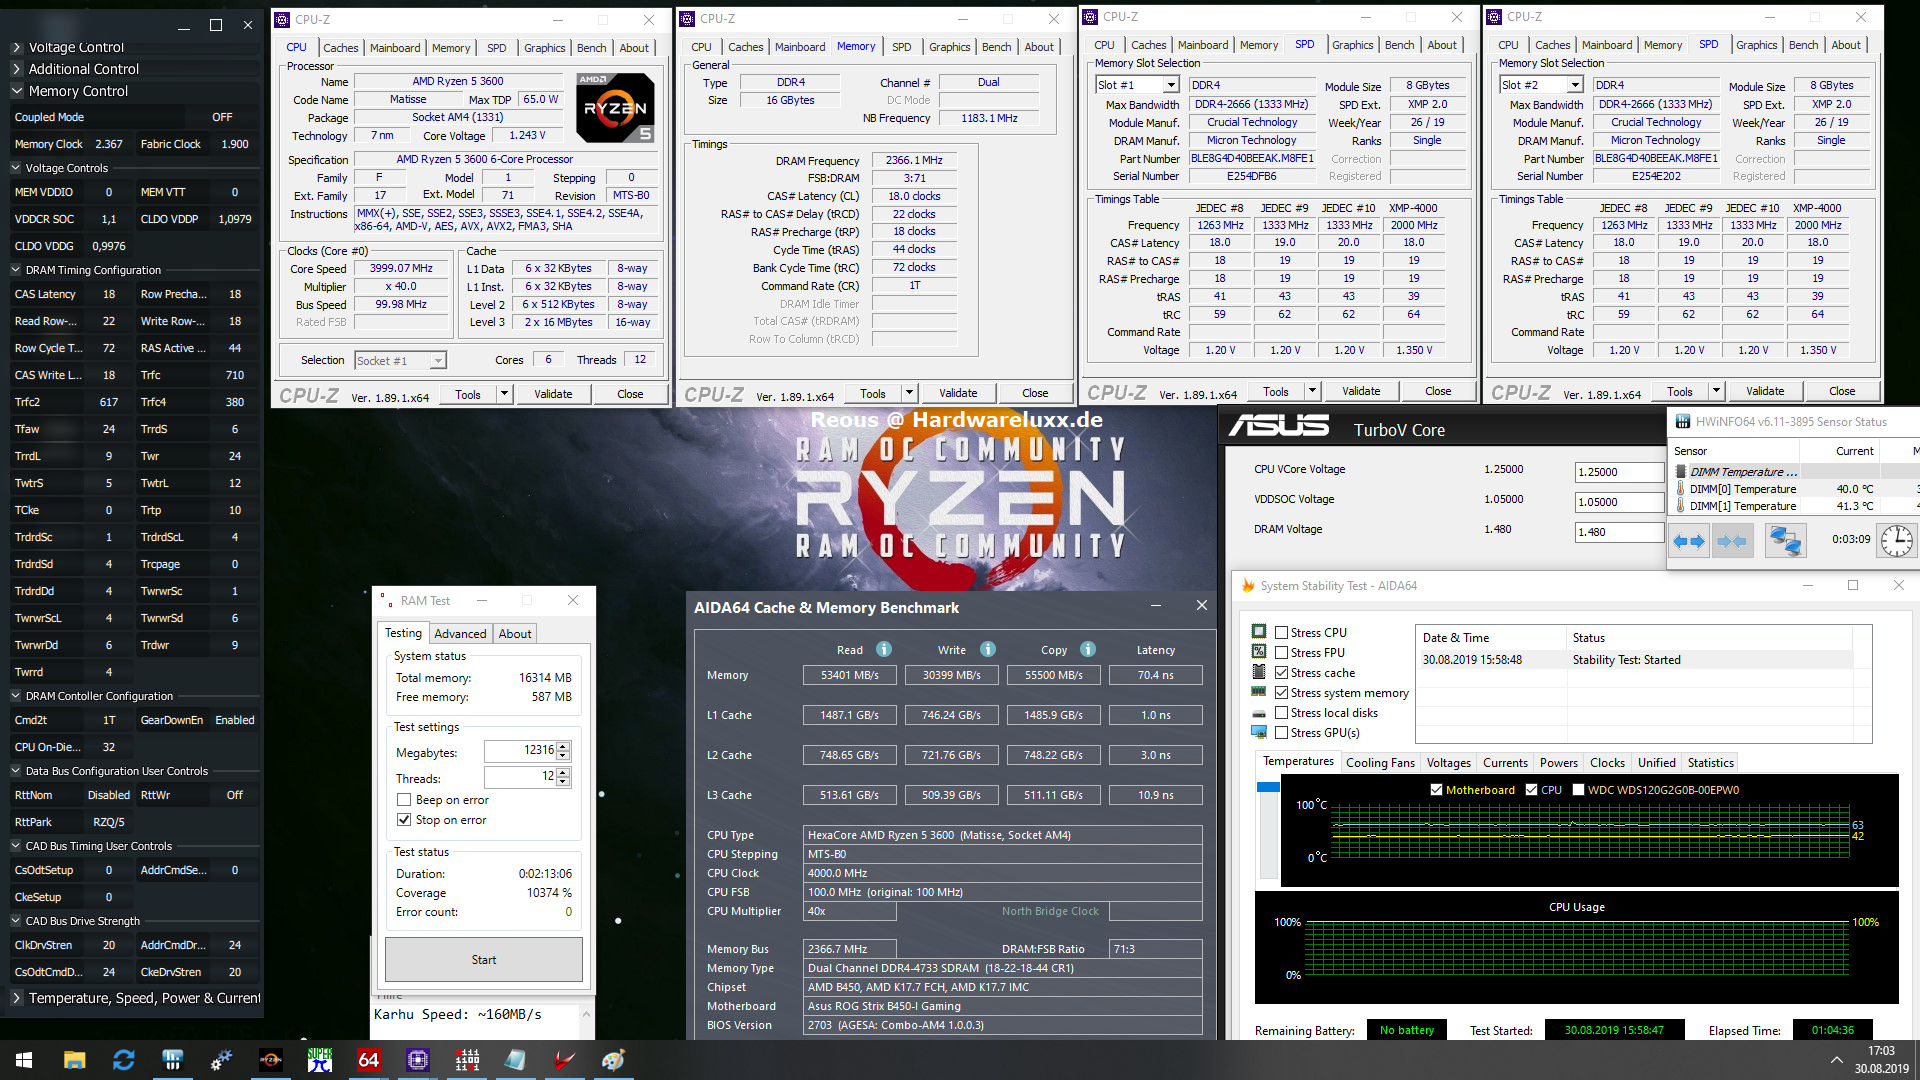Click the Copy info icon in AIDA64 benchmark
The image size is (1920, 1080).
click(x=1088, y=649)
